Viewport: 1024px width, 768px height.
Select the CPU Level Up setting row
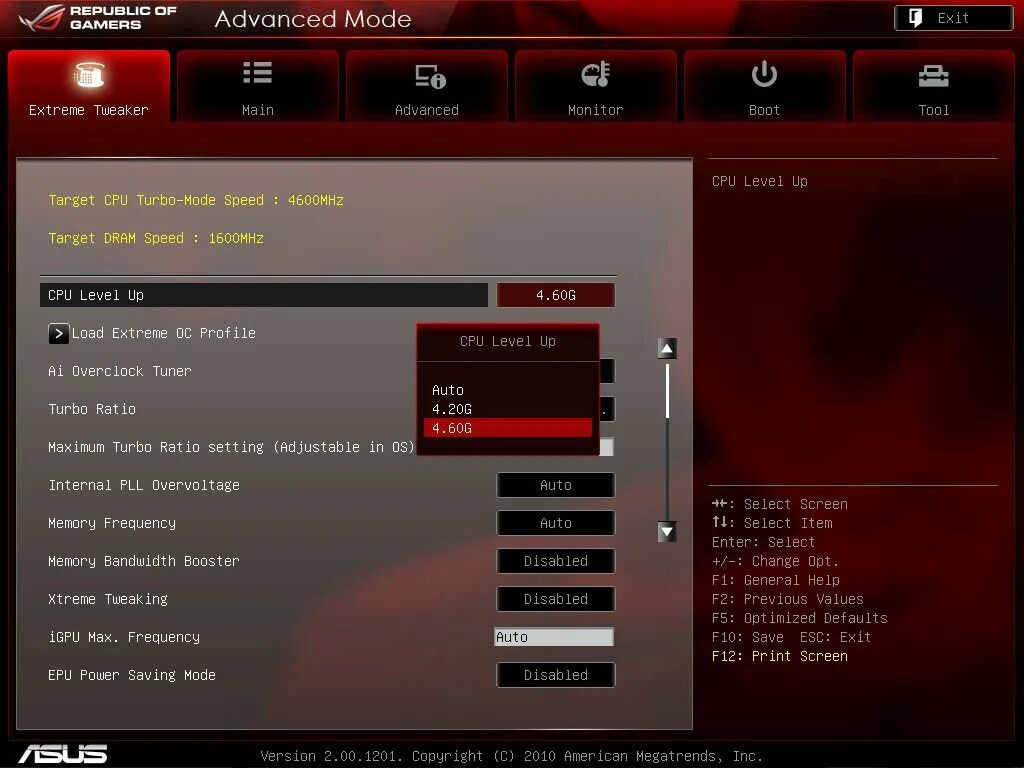264,295
